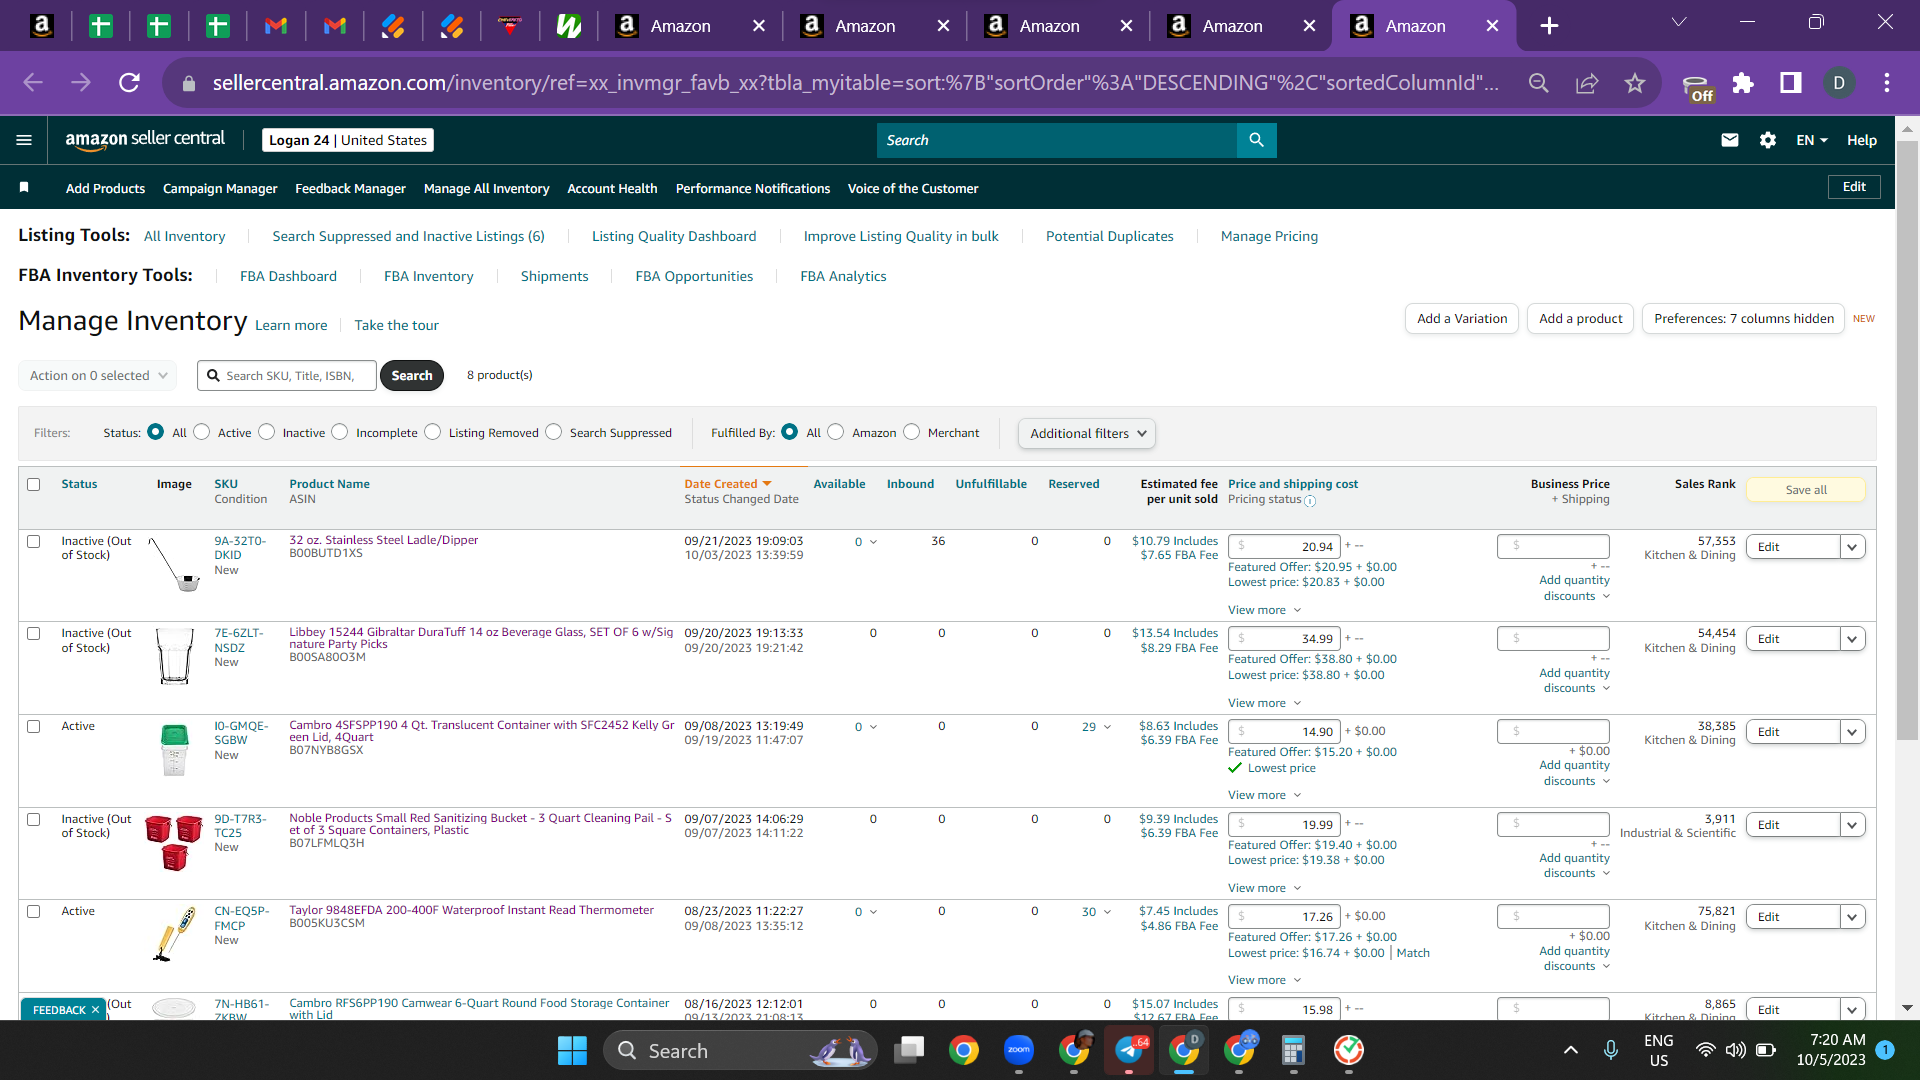Open Edit dropdown arrow for Ladle row
The width and height of the screenshot is (1920, 1080).
1852,547
